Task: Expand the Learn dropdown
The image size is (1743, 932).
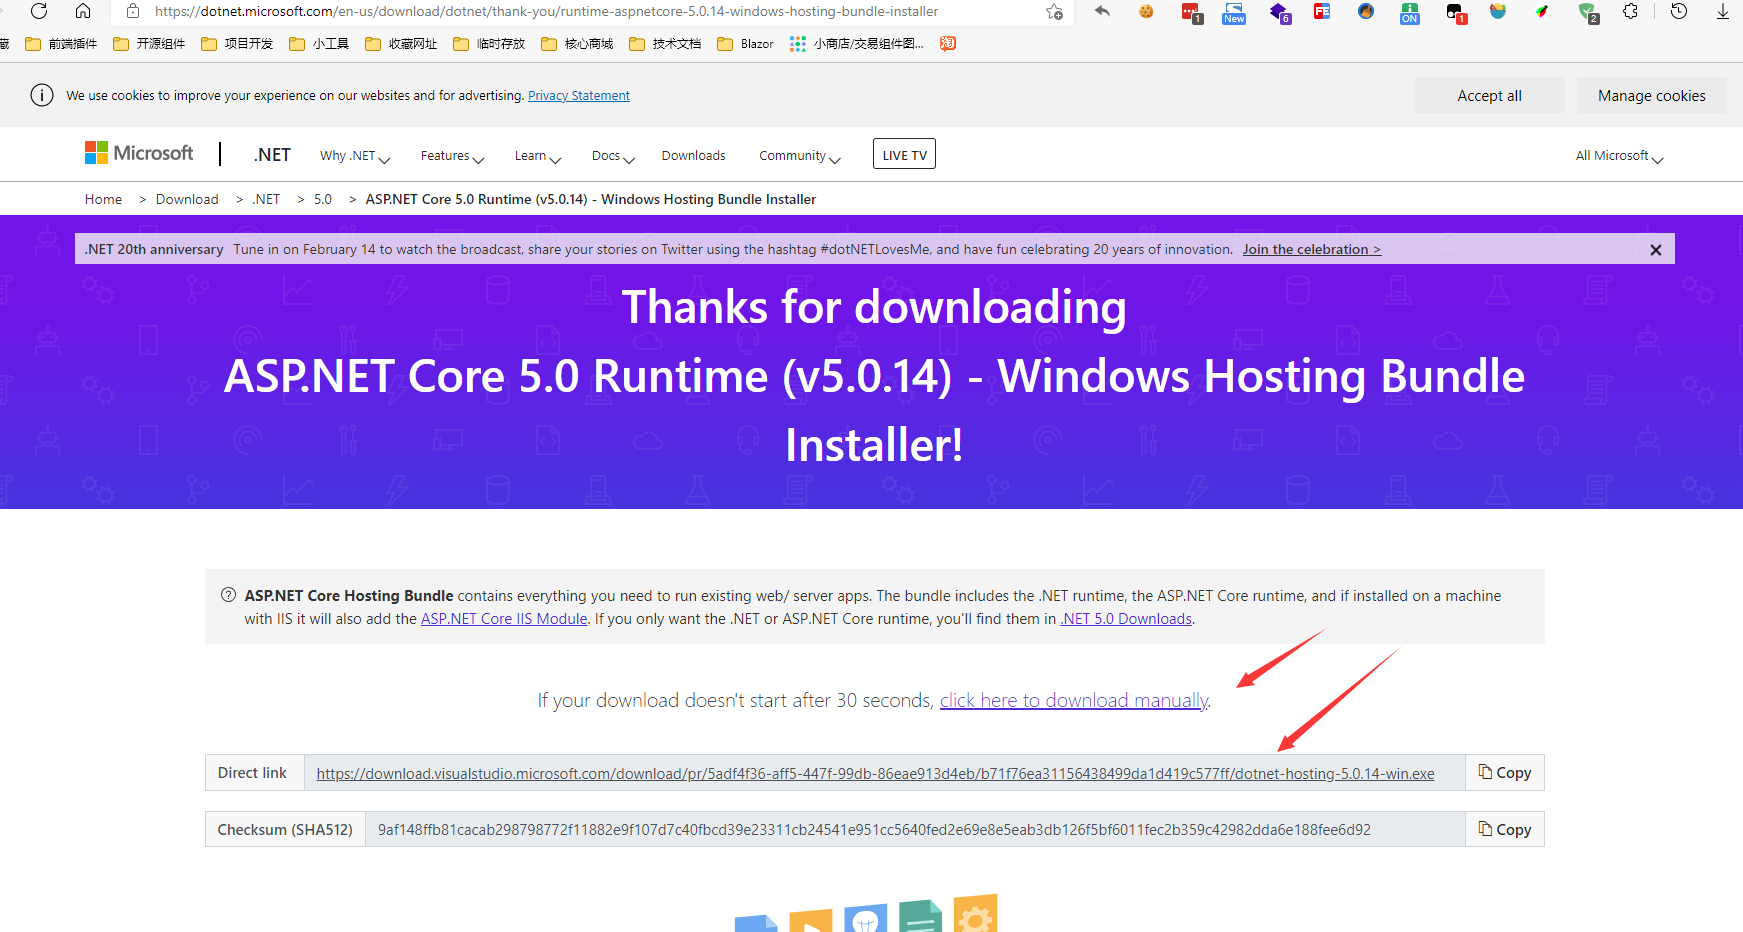Action: (x=538, y=156)
